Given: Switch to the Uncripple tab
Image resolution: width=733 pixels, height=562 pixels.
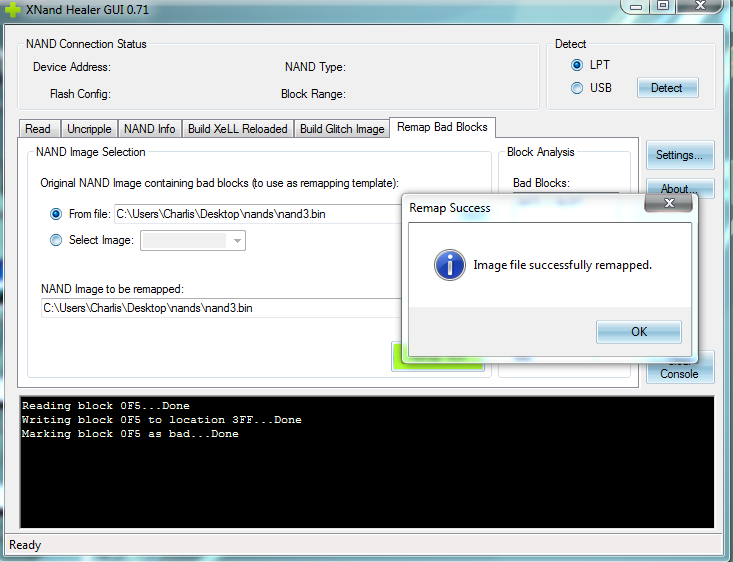Looking at the screenshot, I should tap(89, 129).
